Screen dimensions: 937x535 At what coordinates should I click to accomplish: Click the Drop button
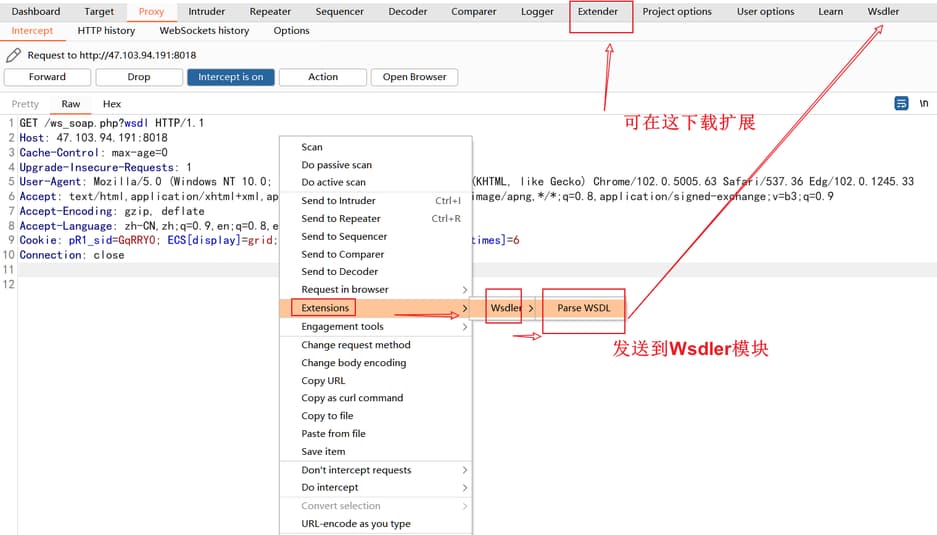[x=139, y=77]
